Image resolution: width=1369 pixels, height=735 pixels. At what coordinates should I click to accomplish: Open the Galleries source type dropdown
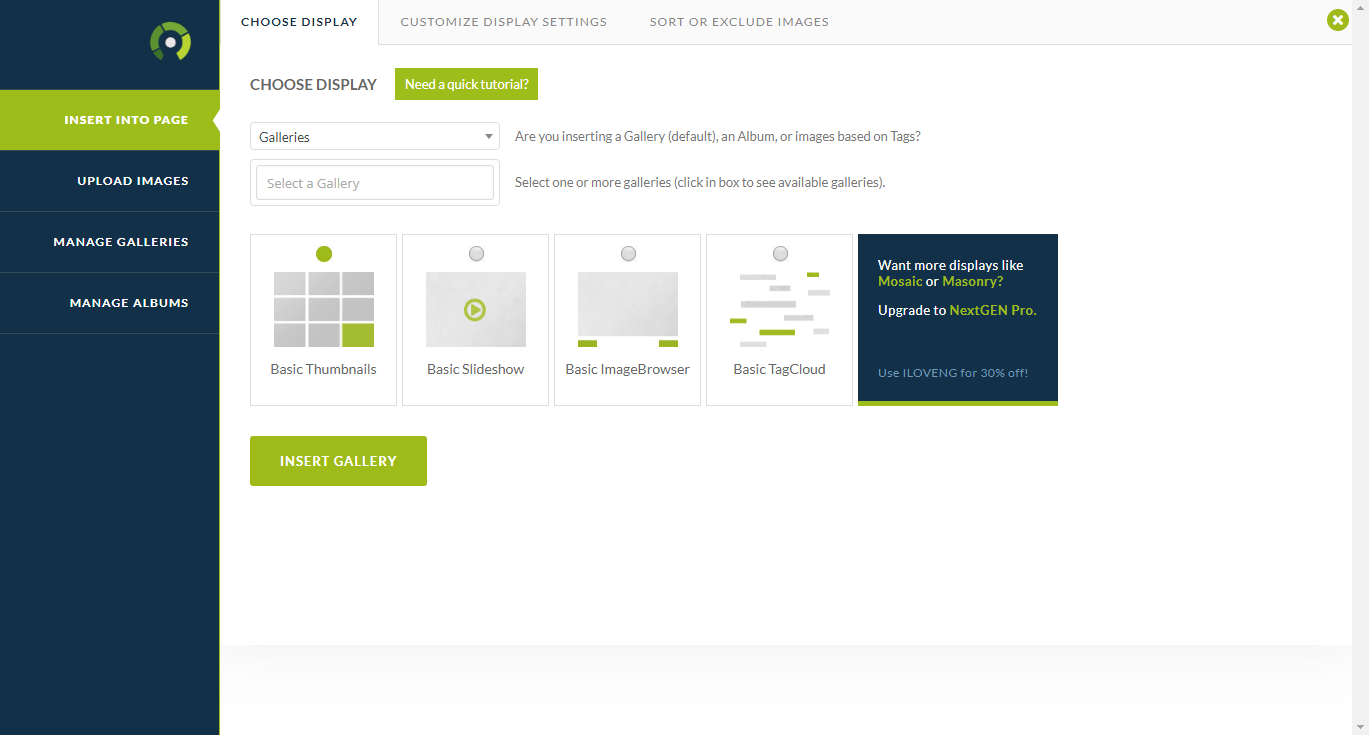tap(375, 137)
